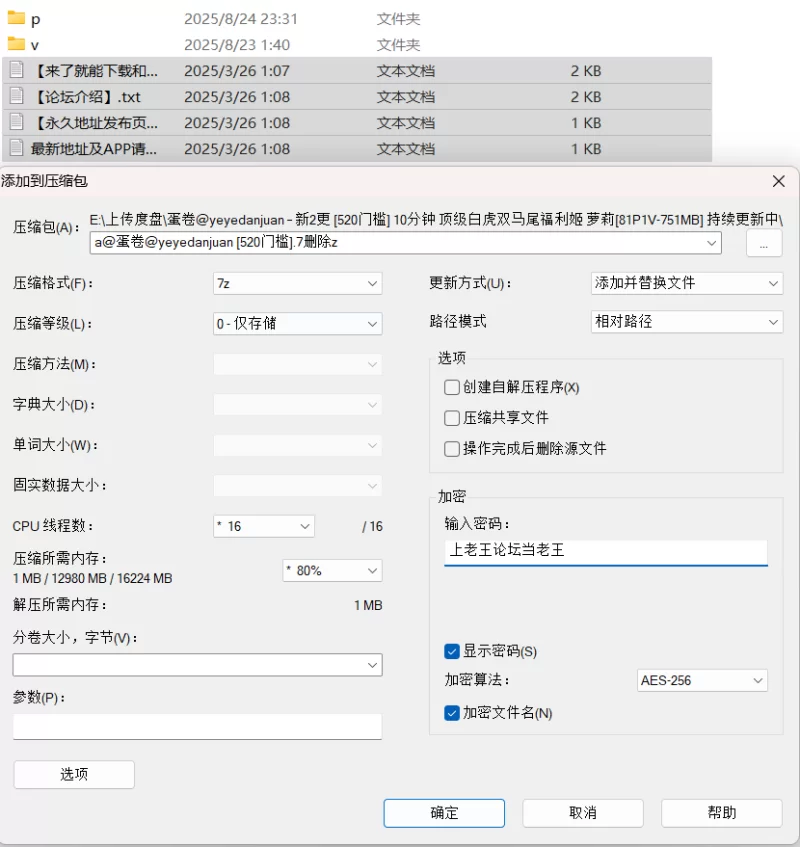Select the folder icon named v
The width and height of the screenshot is (800, 847).
(16, 44)
